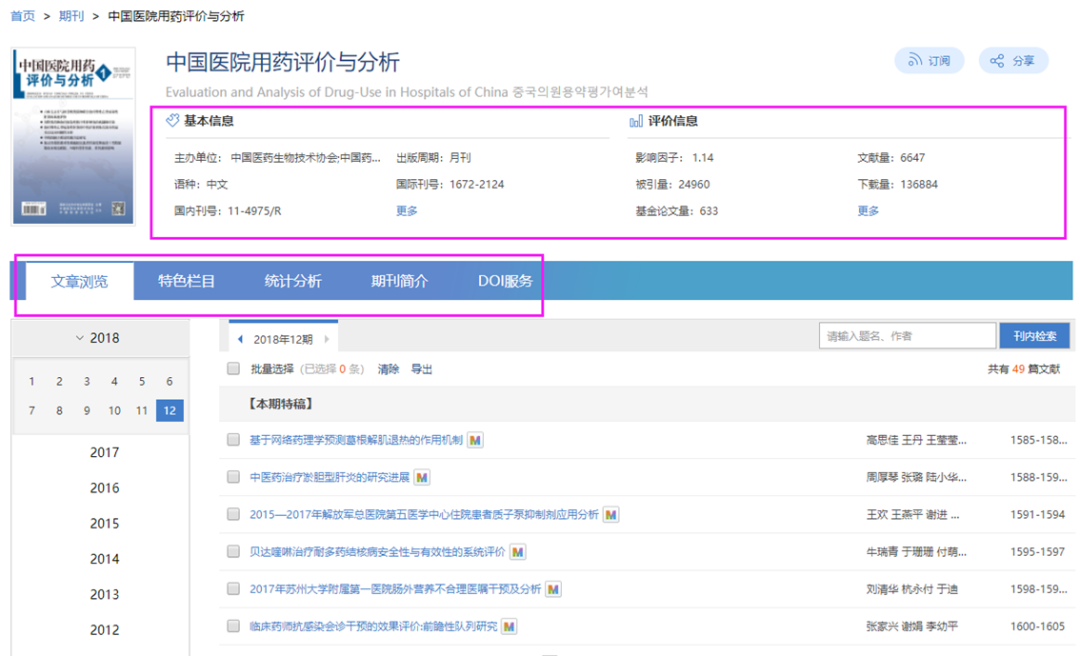This screenshot has height=656, width=1080.
Task: Click the title or author search input field
Action: 905,335
